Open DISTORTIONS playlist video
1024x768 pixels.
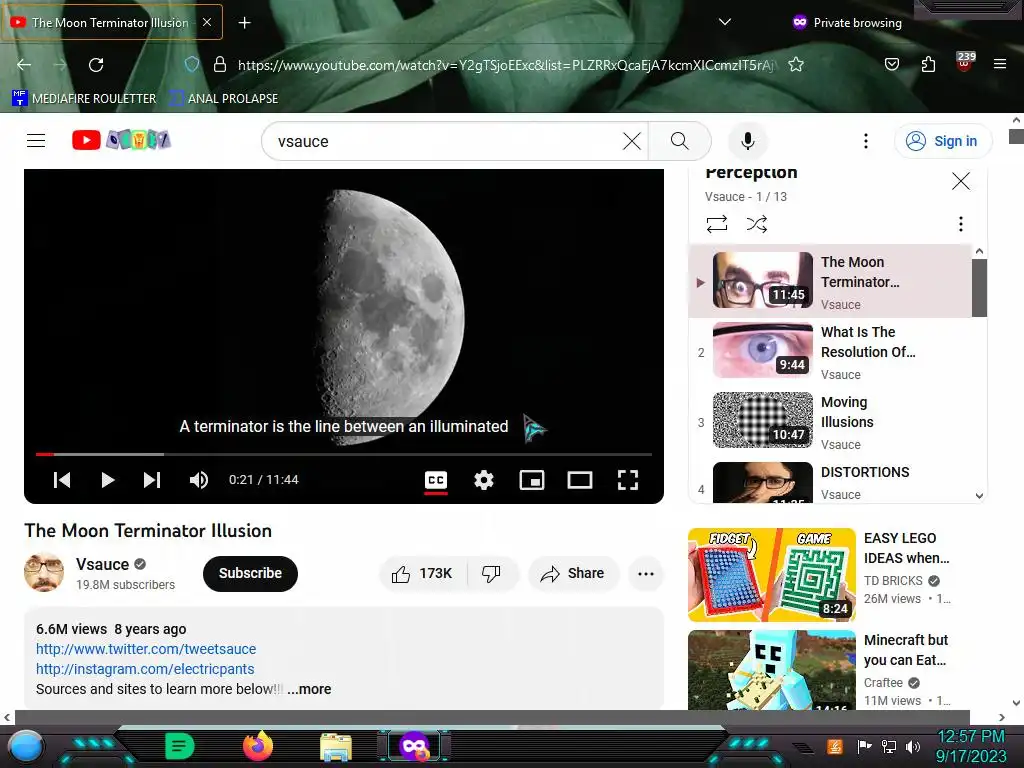(x=830, y=482)
